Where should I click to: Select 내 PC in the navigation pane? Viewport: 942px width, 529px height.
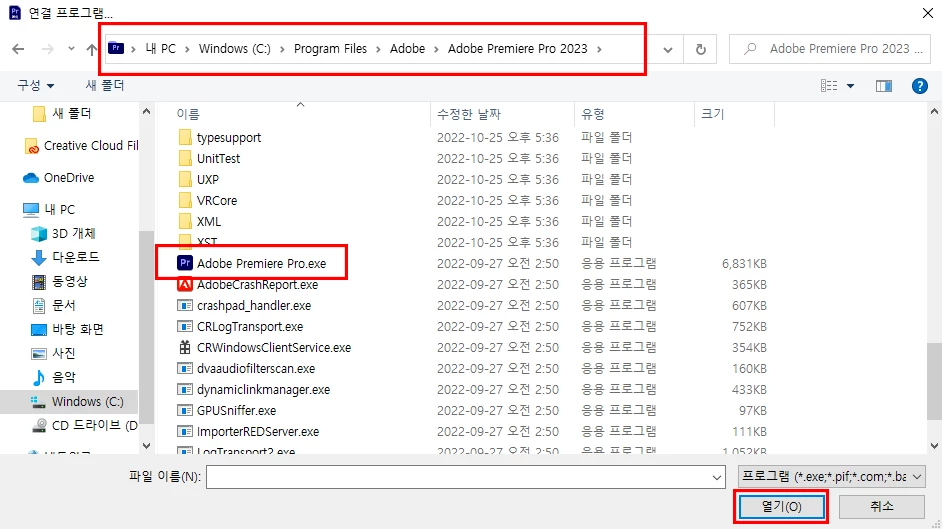click(x=49, y=210)
